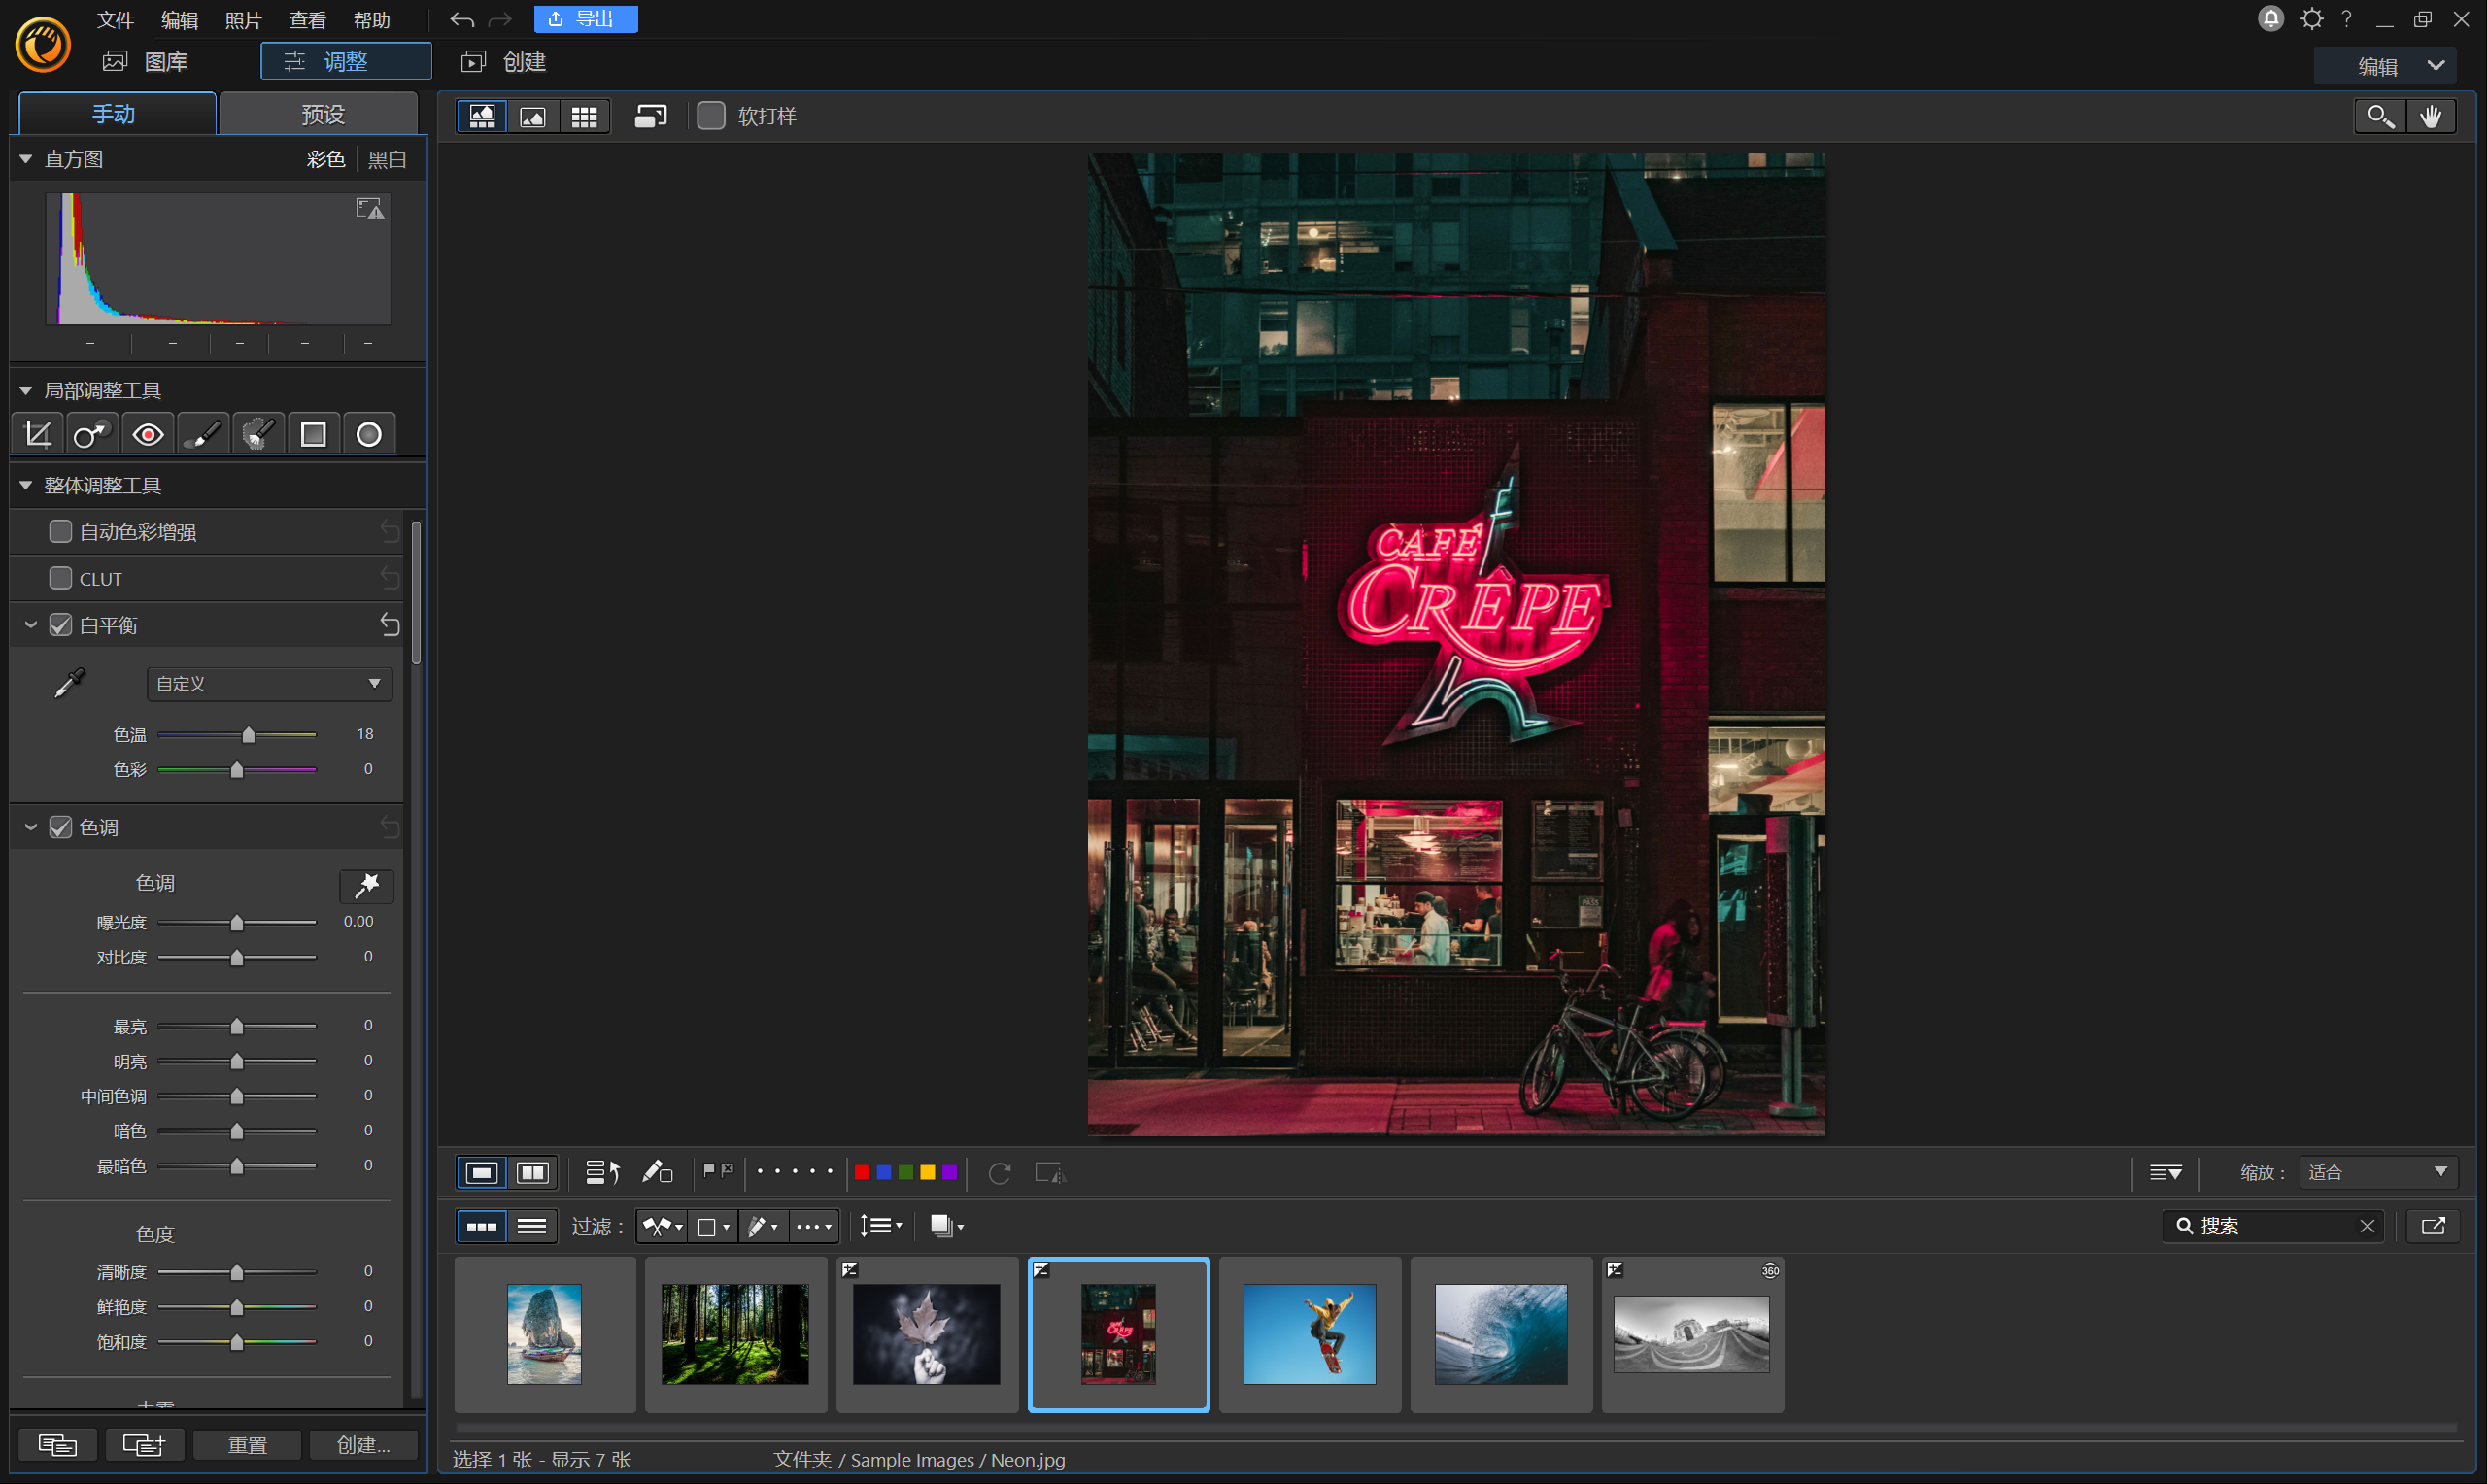The image size is (2487, 1484).
Task: Click the auto tone magic wand
Action: (x=367, y=885)
